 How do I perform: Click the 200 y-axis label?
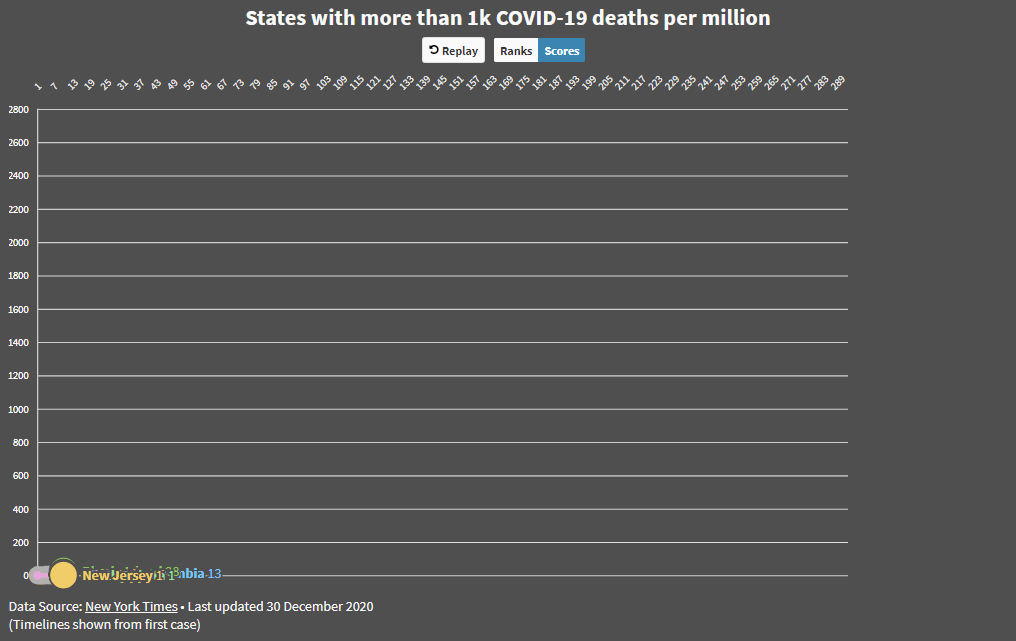tap(20, 543)
